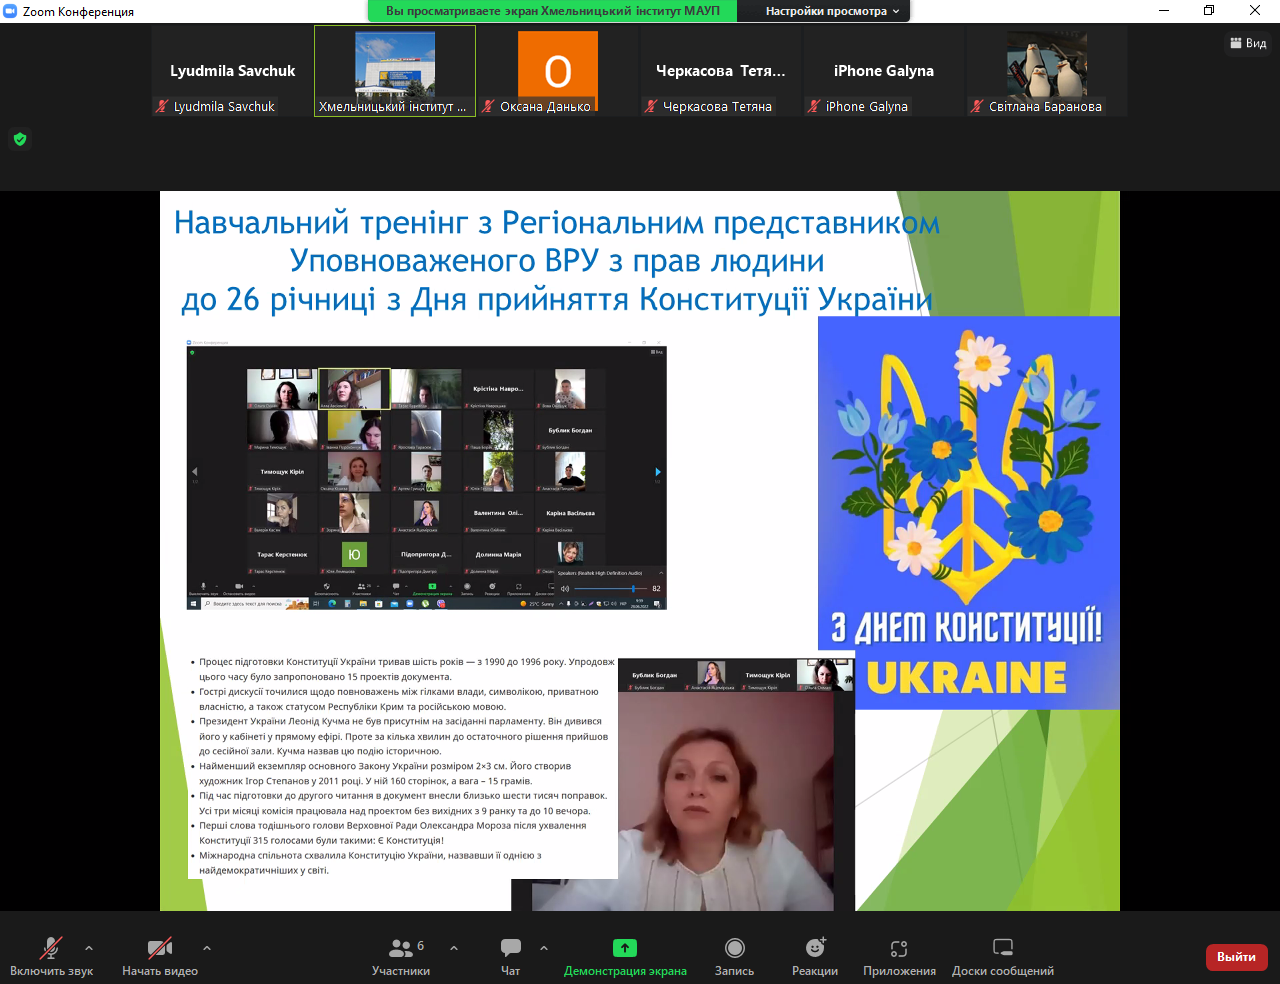Click the yellow 'UKRAINE' text
The height and width of the screenshot is (984, 1280).
pos(966,677)
